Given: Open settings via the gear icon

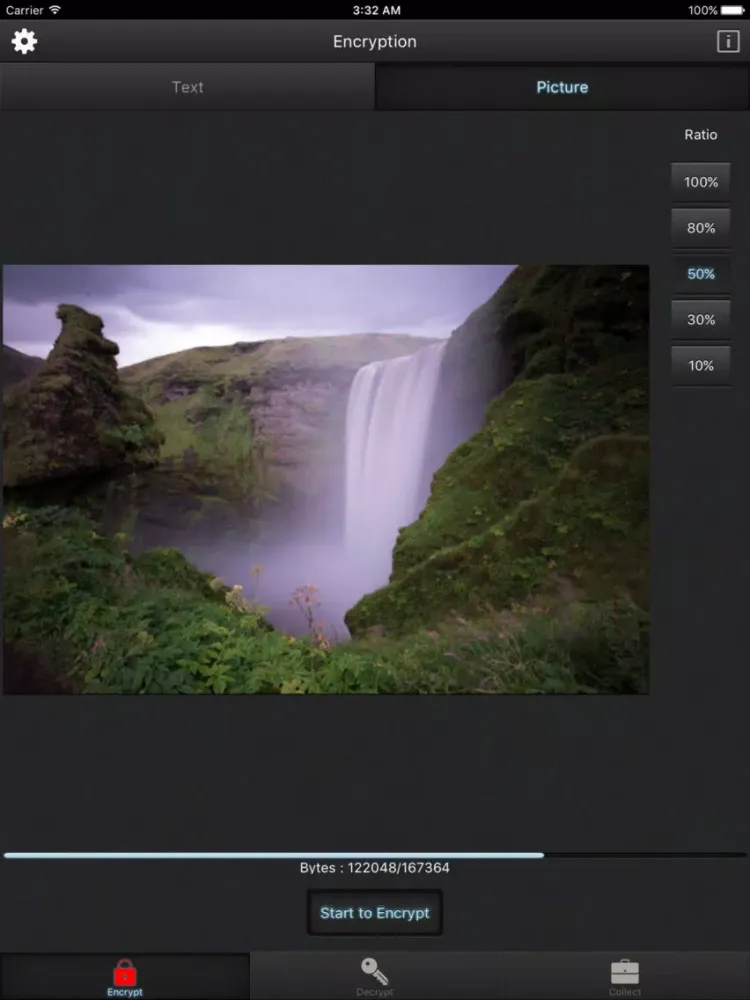Looking at the screenshot, I should [x=24, y=41].
